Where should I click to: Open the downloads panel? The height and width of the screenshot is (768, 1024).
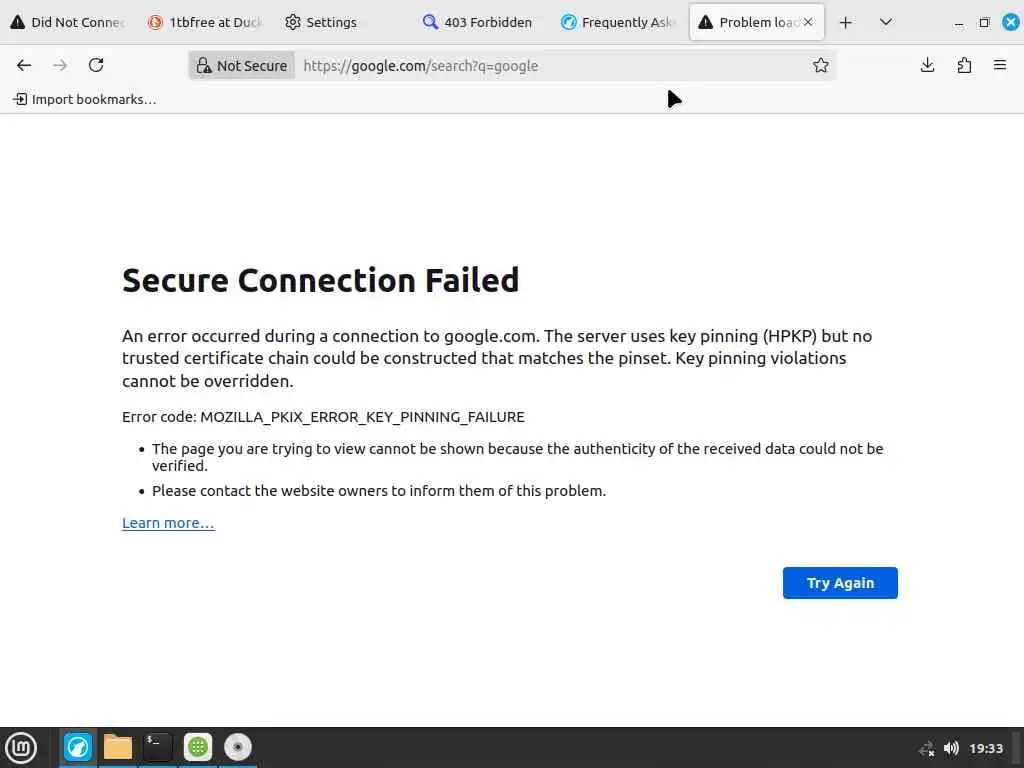click(927, 65)
